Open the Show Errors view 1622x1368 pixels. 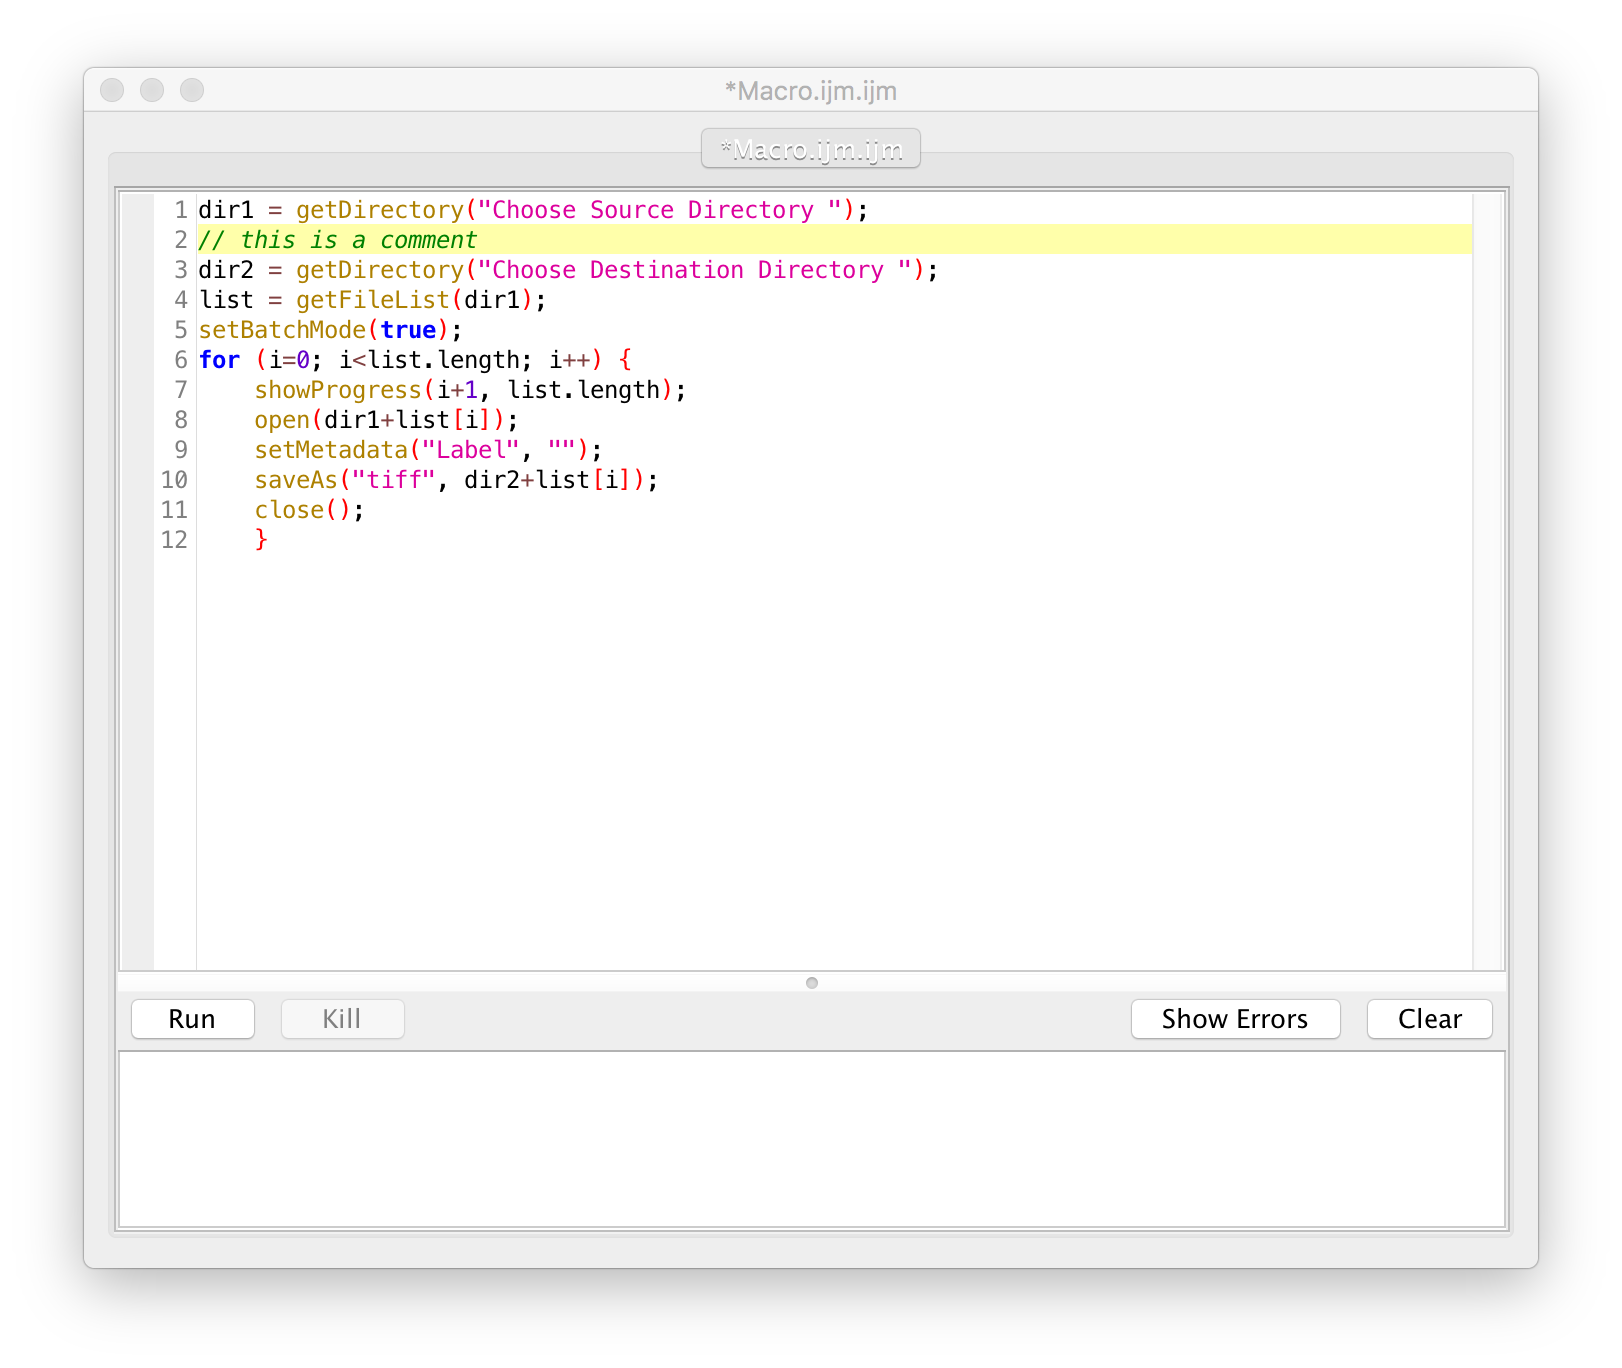pyautogui.click(x=1235, y=1019)
